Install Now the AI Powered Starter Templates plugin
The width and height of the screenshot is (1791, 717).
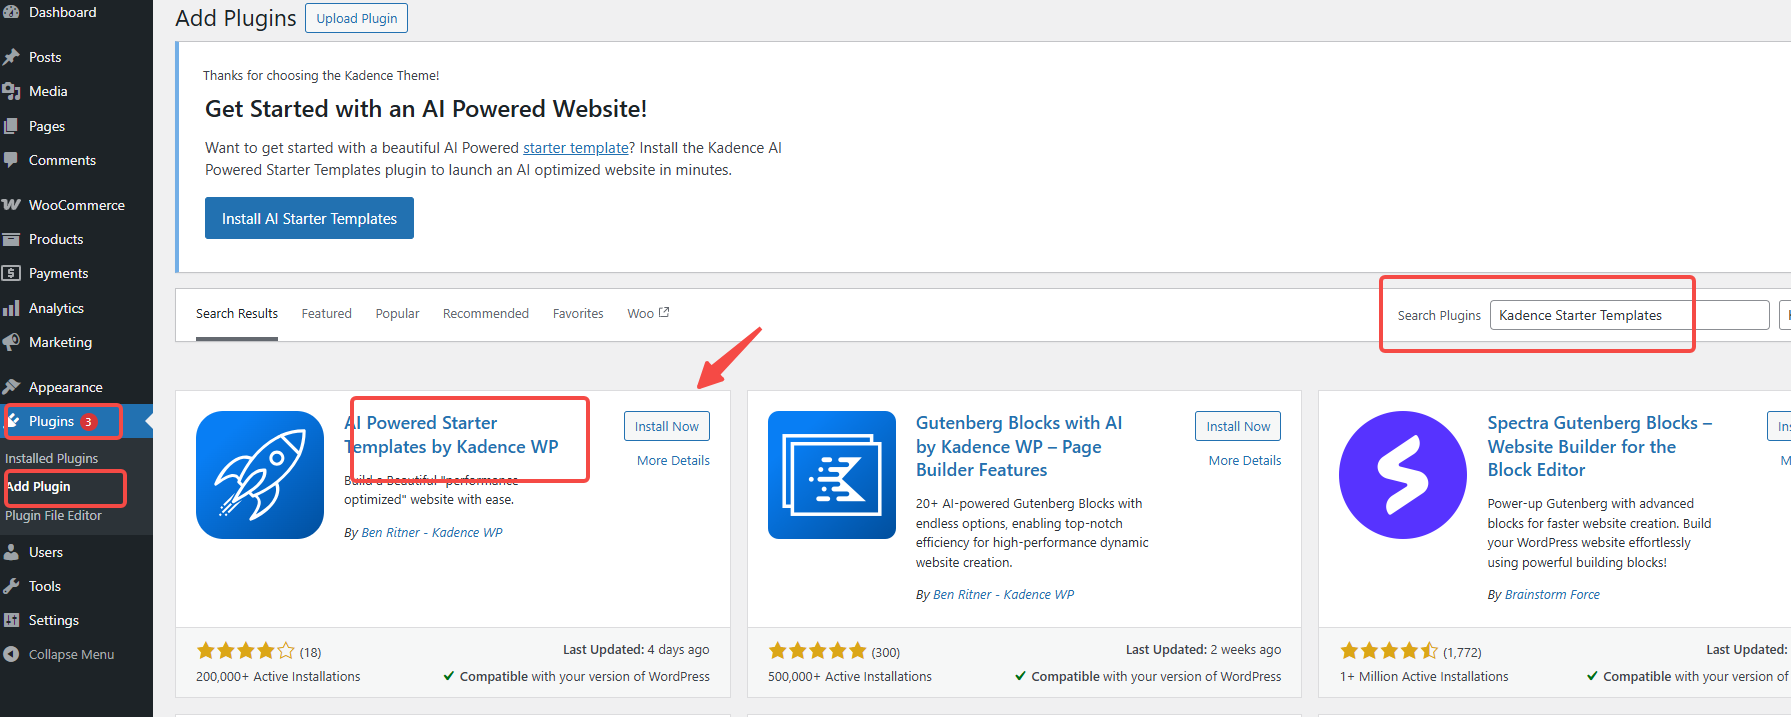point(667,426)
